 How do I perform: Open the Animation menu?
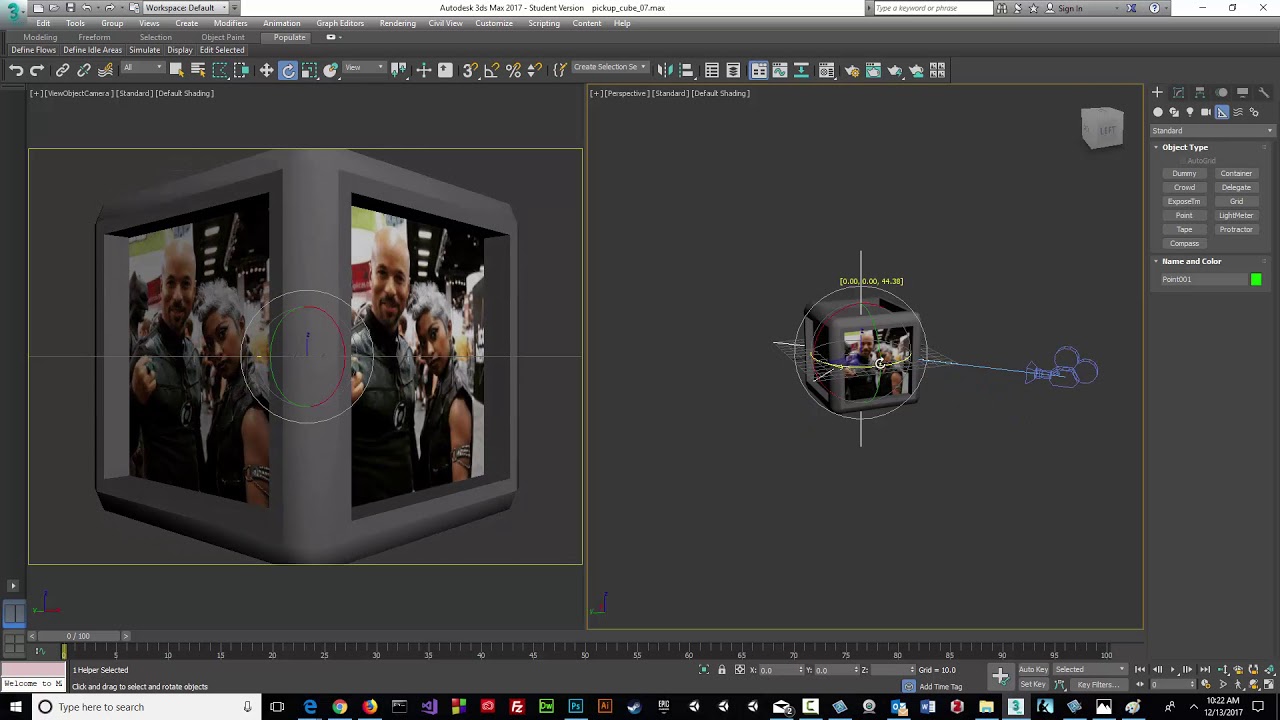pos(281,23)
